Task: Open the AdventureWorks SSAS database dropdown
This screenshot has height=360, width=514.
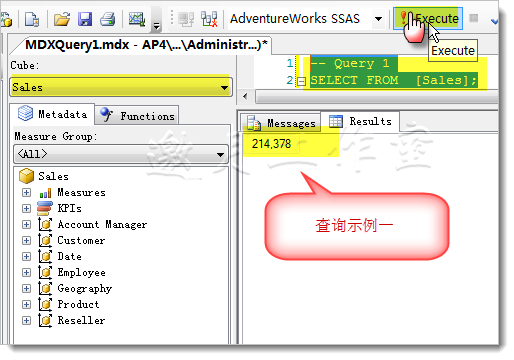Action: [378, 19]
